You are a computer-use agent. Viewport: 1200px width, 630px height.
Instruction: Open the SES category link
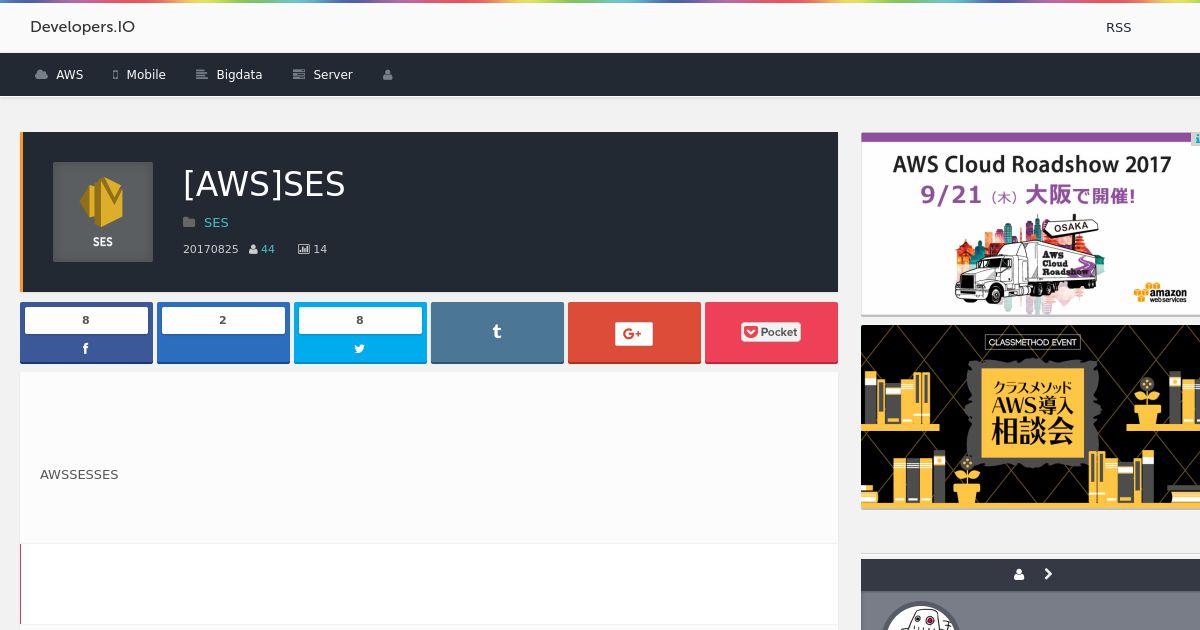coord(216,223)
